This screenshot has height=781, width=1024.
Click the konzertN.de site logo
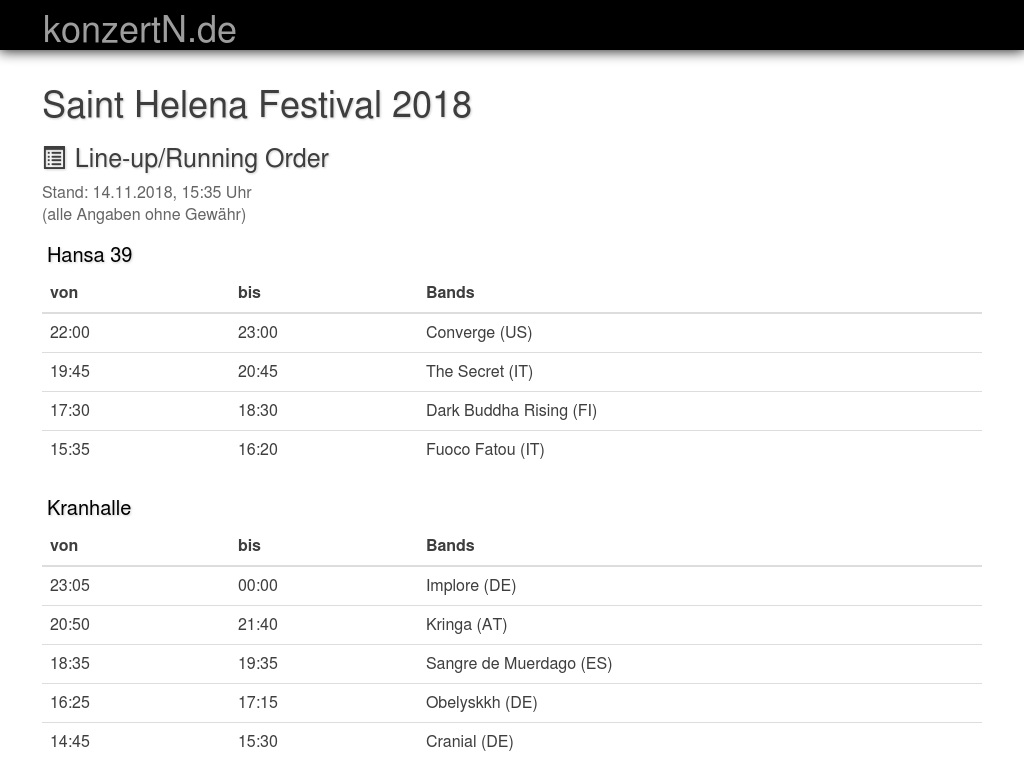pyautogui.click(x=139, y=29)
